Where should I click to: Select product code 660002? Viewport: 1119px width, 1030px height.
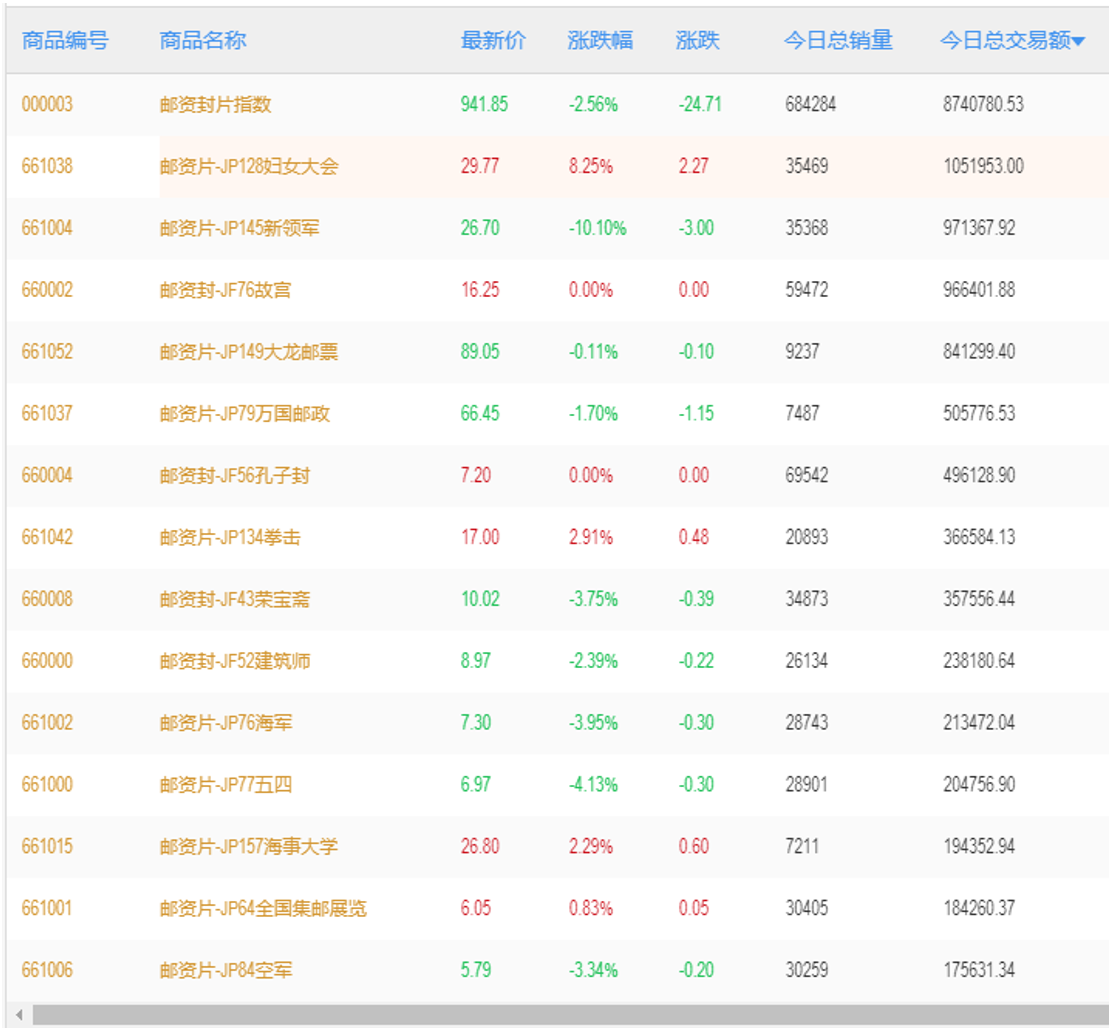47,290
